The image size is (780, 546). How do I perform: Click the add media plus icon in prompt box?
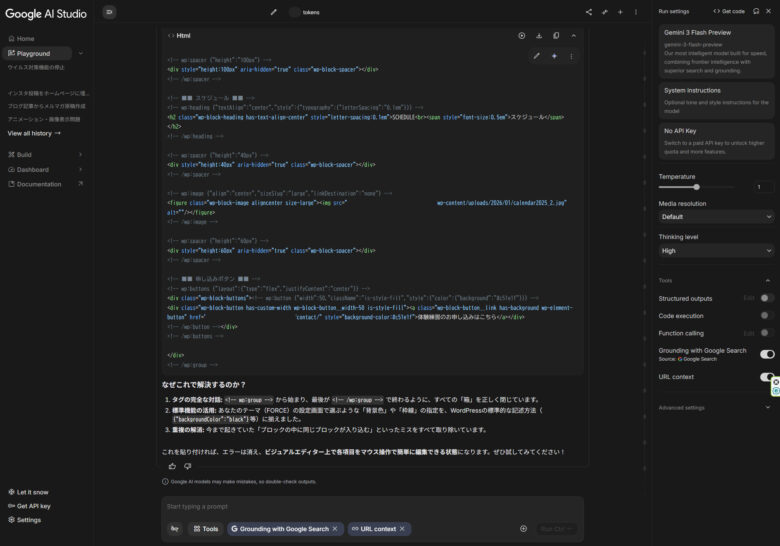523,528
